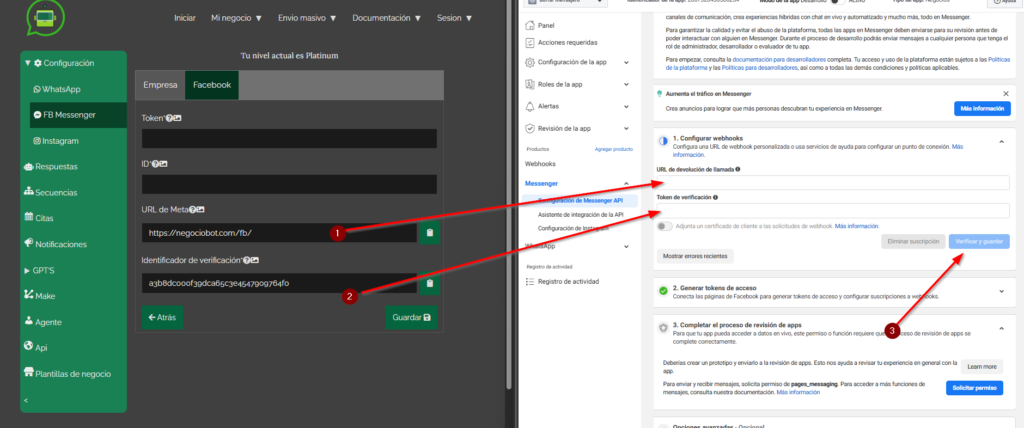Click the Guardar button
1024x428 pixels.
pos(411,318)
